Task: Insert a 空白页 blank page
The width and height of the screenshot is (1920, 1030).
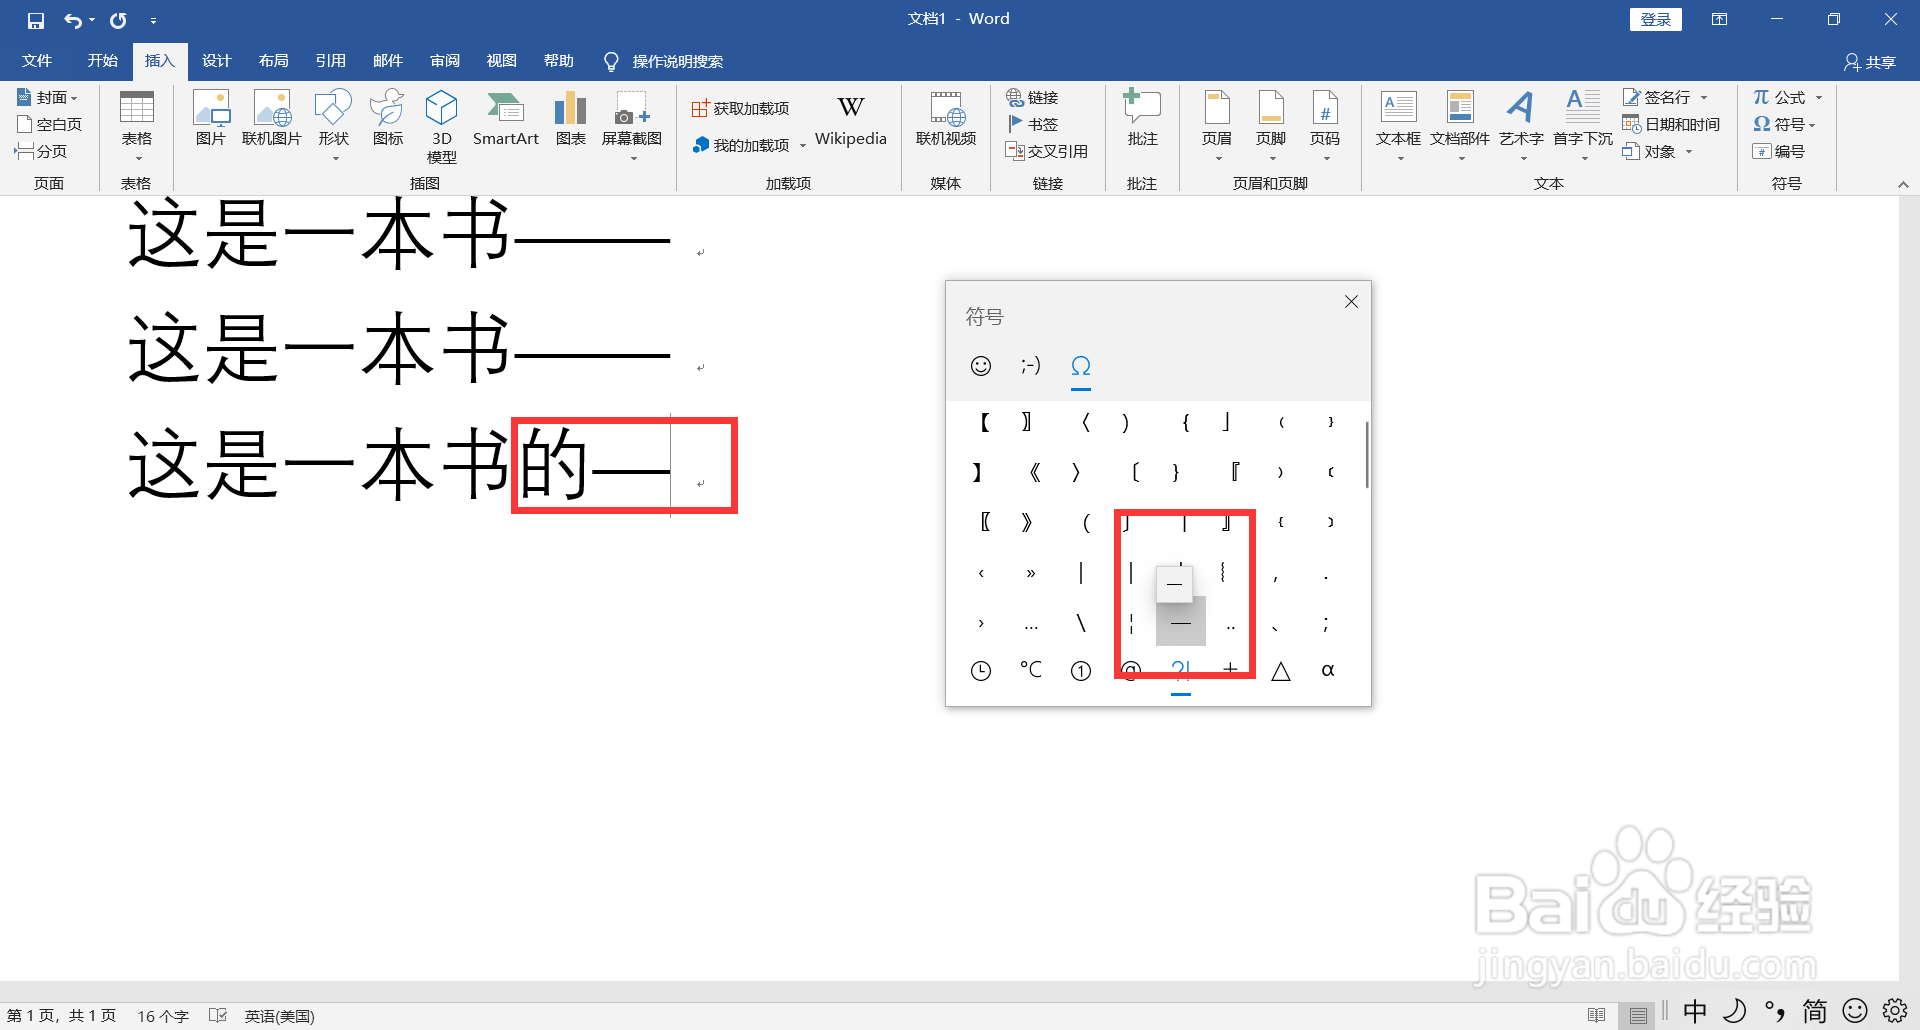Action: click(x=49, y=124)
